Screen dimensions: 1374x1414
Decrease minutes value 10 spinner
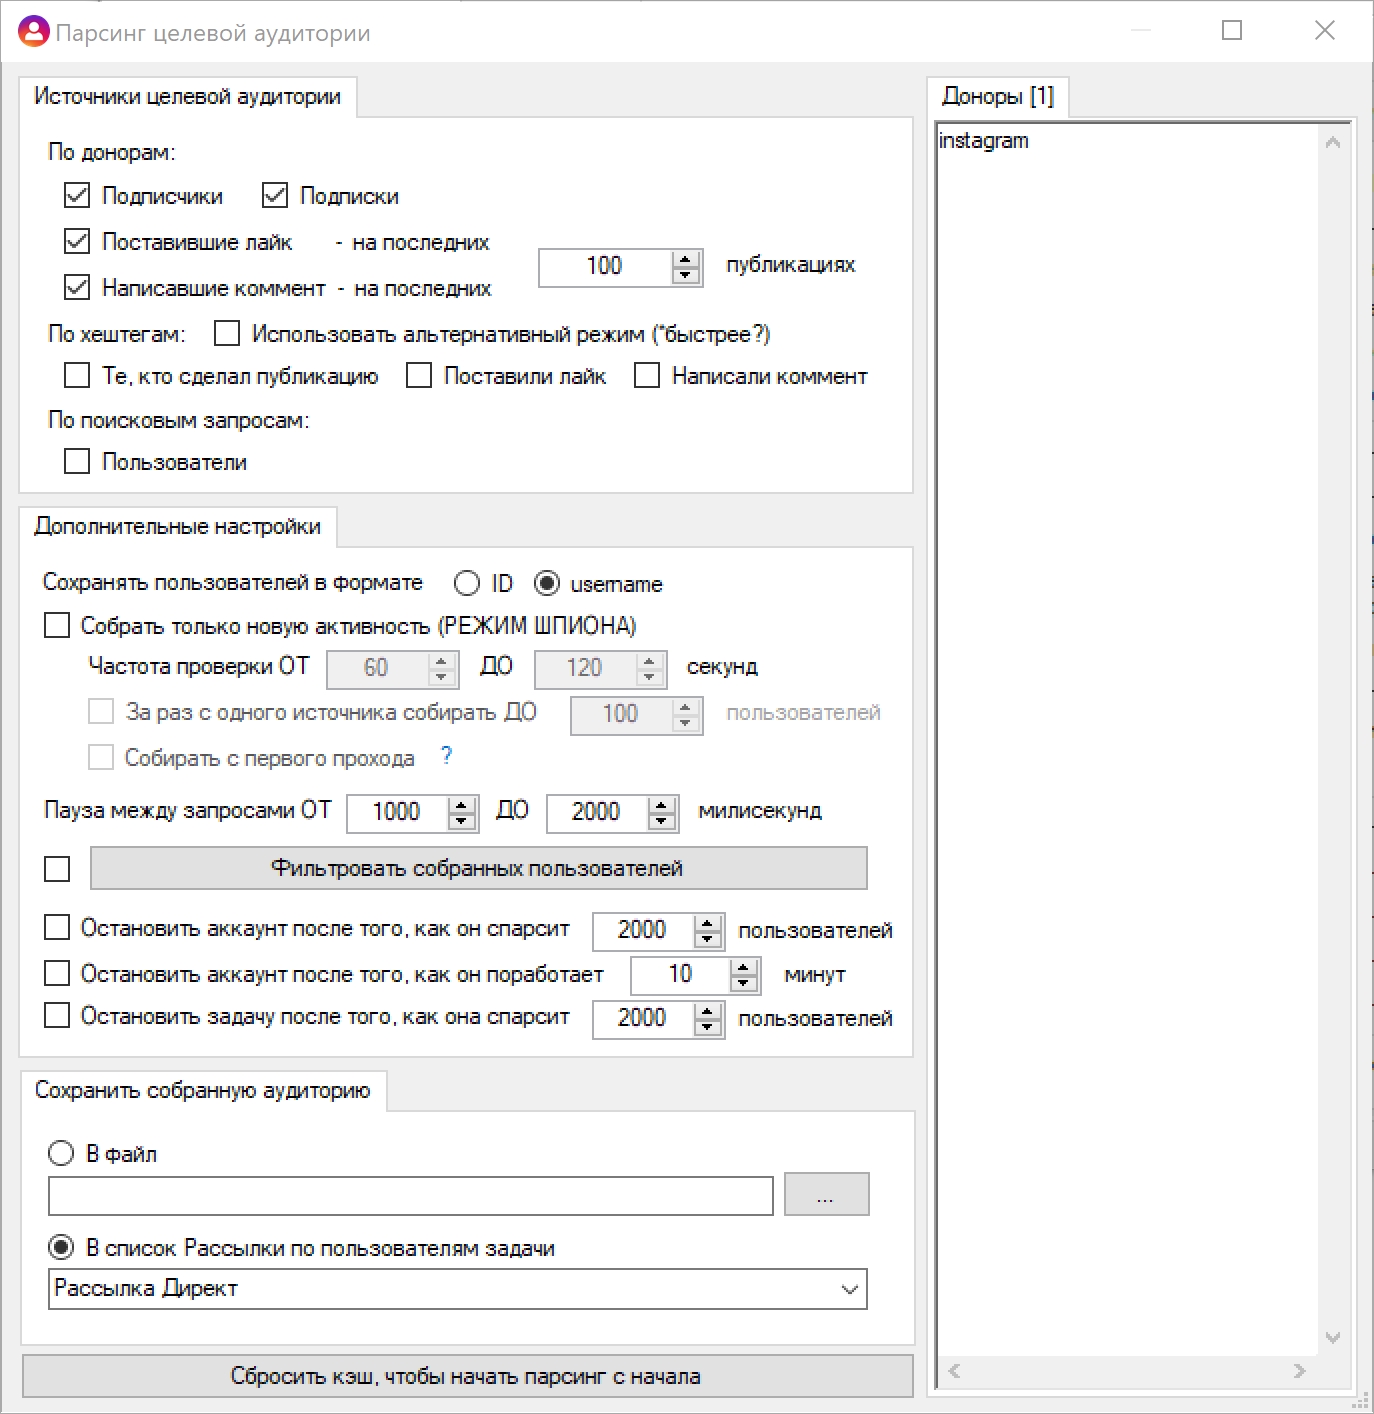(743, 983)
